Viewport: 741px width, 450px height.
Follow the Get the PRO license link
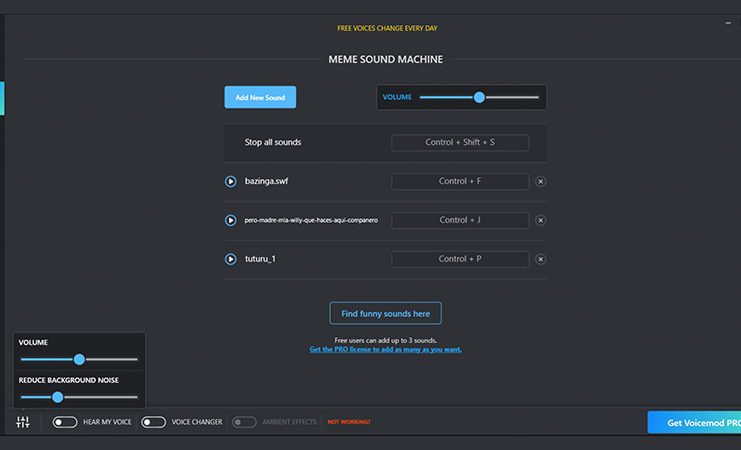(x=386, y=349)
